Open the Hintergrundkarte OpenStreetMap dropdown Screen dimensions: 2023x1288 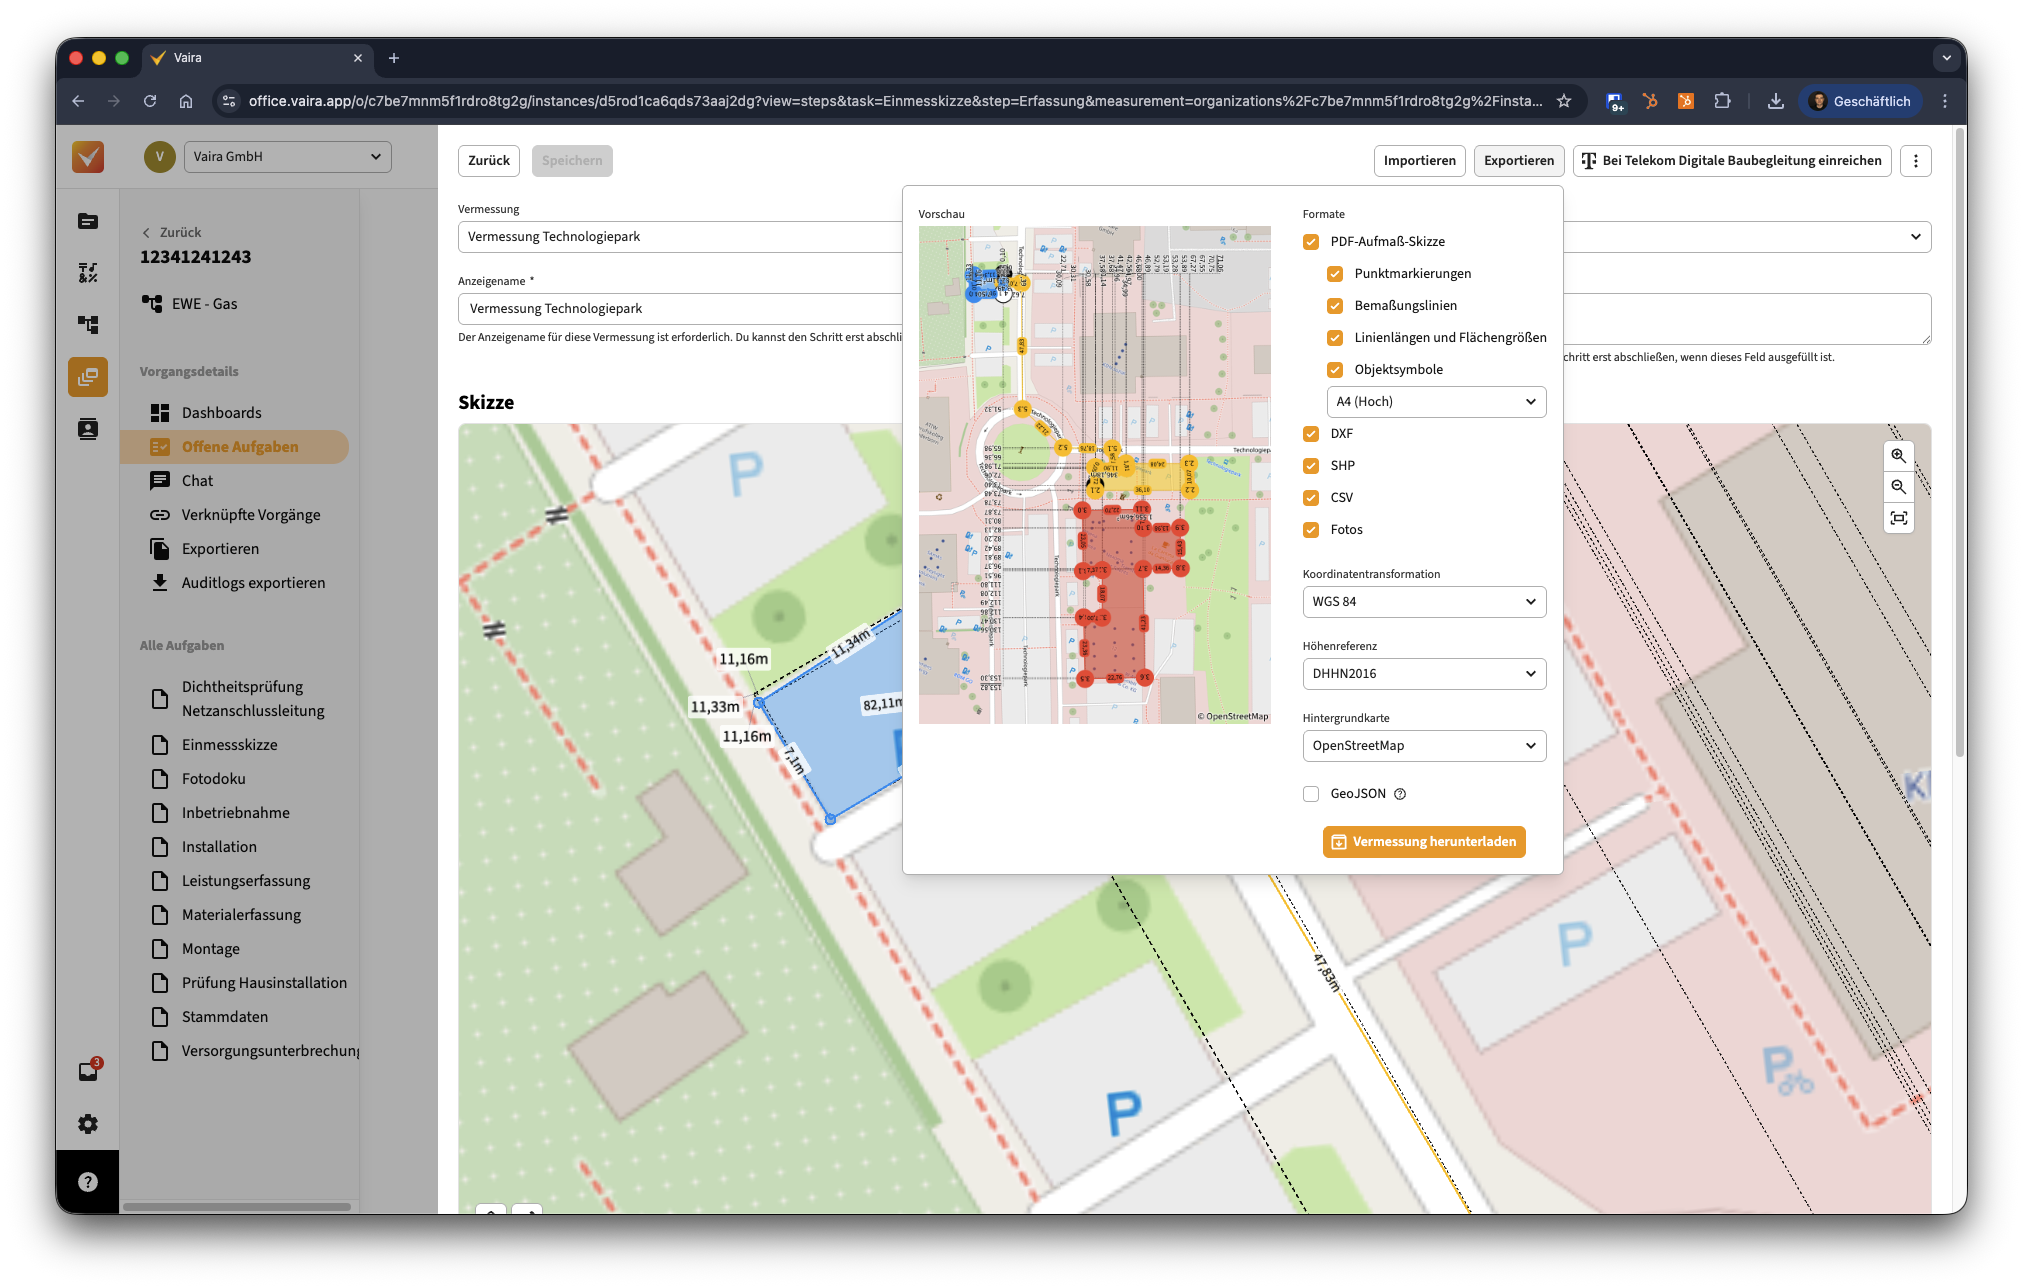[x=1423, y=746]
